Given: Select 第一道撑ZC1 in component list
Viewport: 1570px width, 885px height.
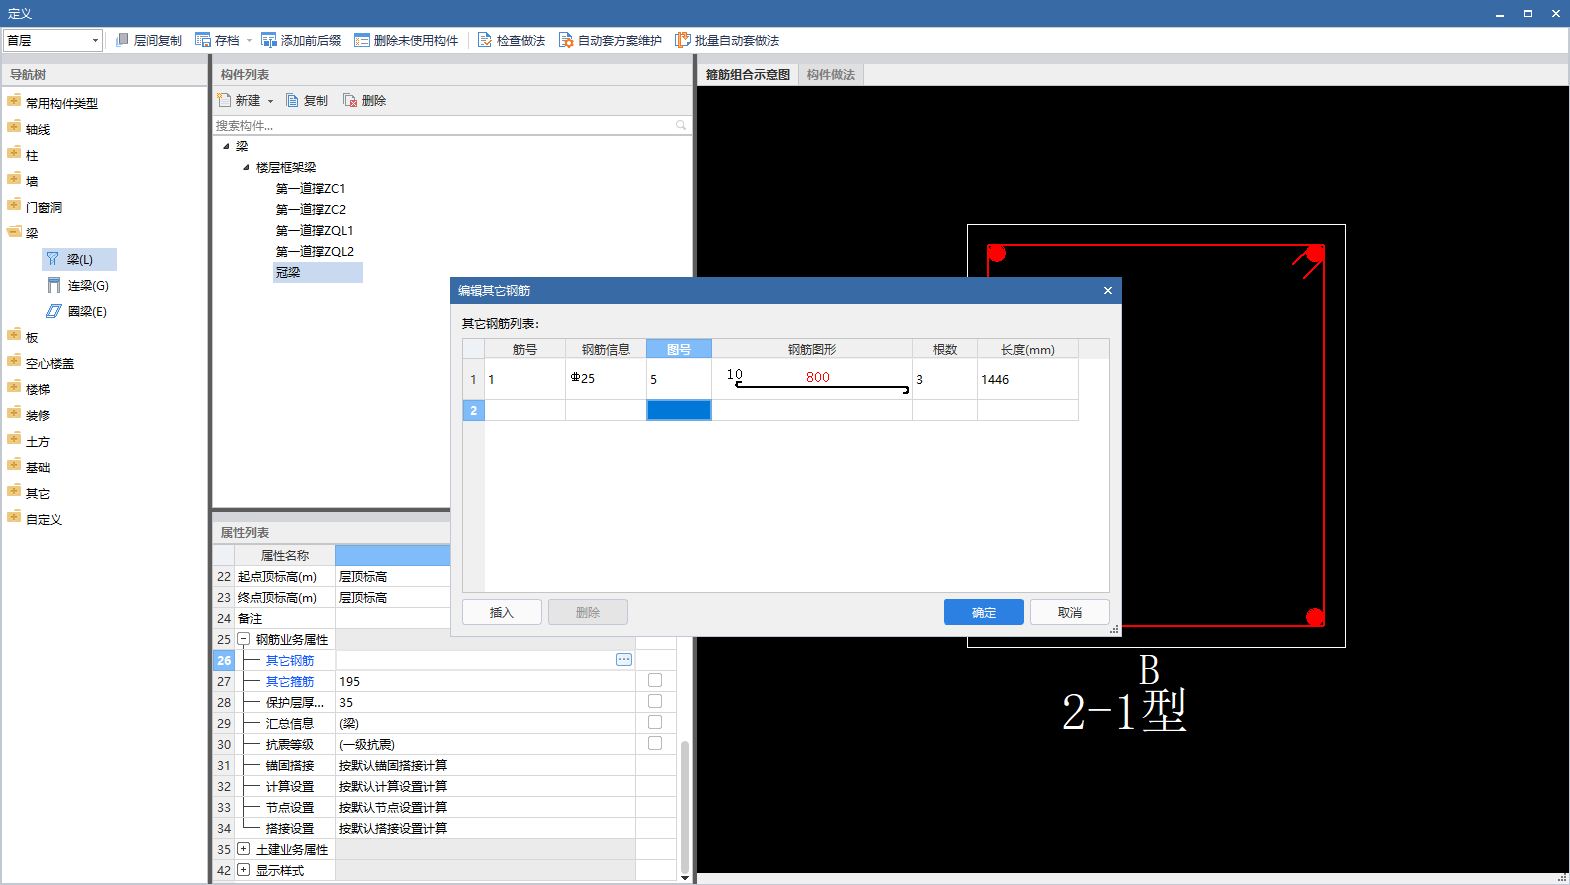Looking at the screenshot, I should (310, 188).
